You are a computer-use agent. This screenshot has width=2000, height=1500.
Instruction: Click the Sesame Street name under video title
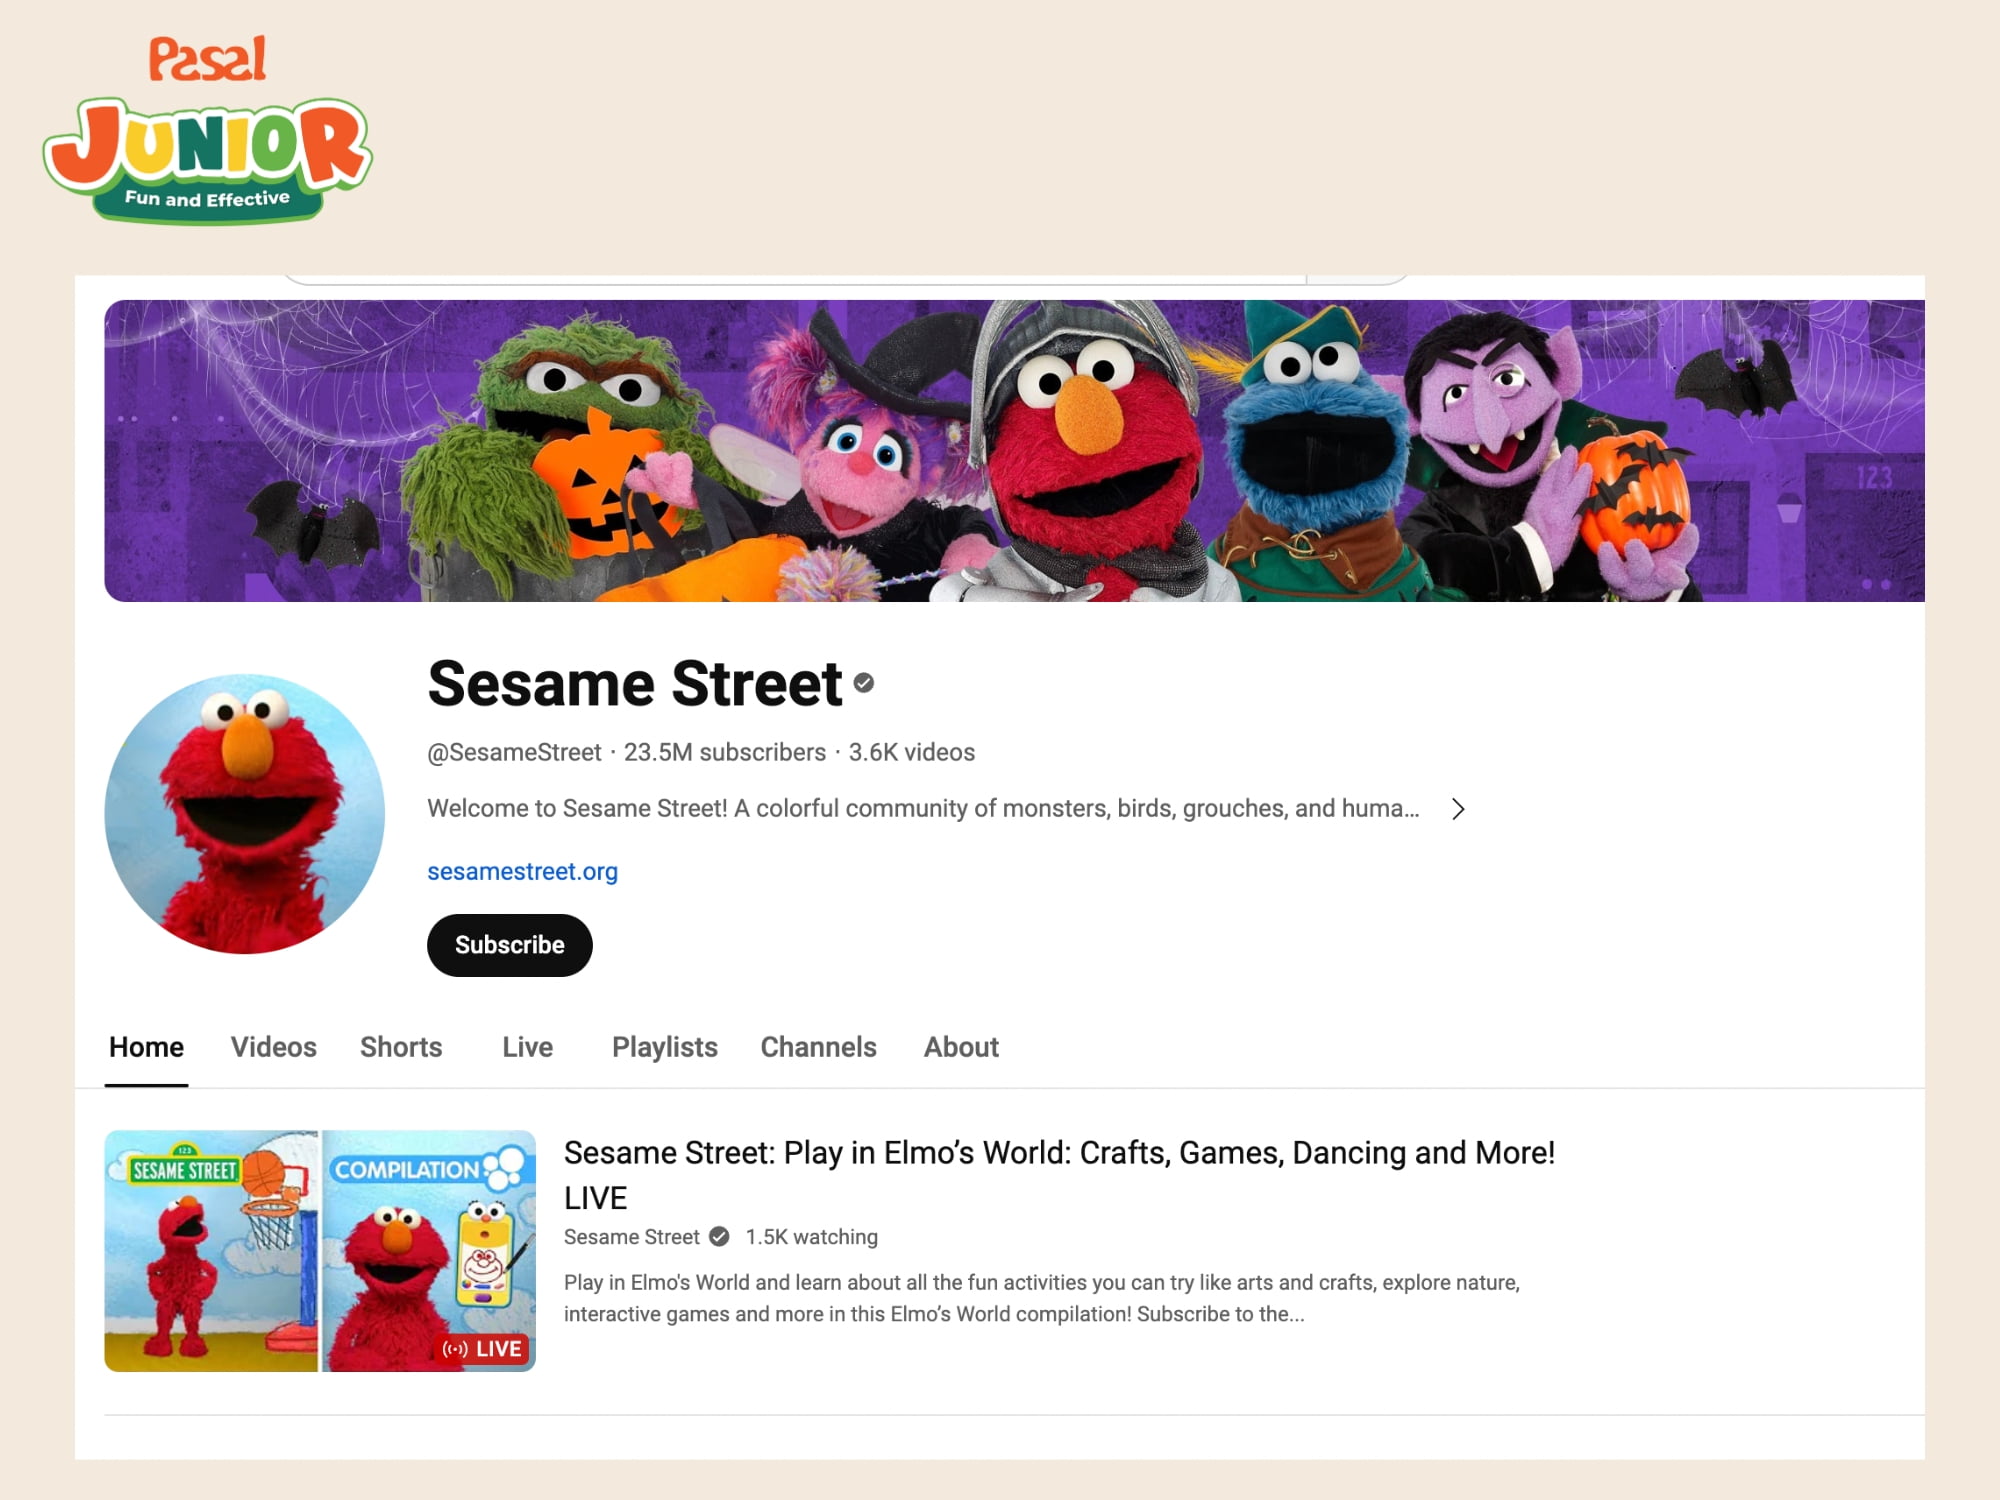(x=631, y=1237)
